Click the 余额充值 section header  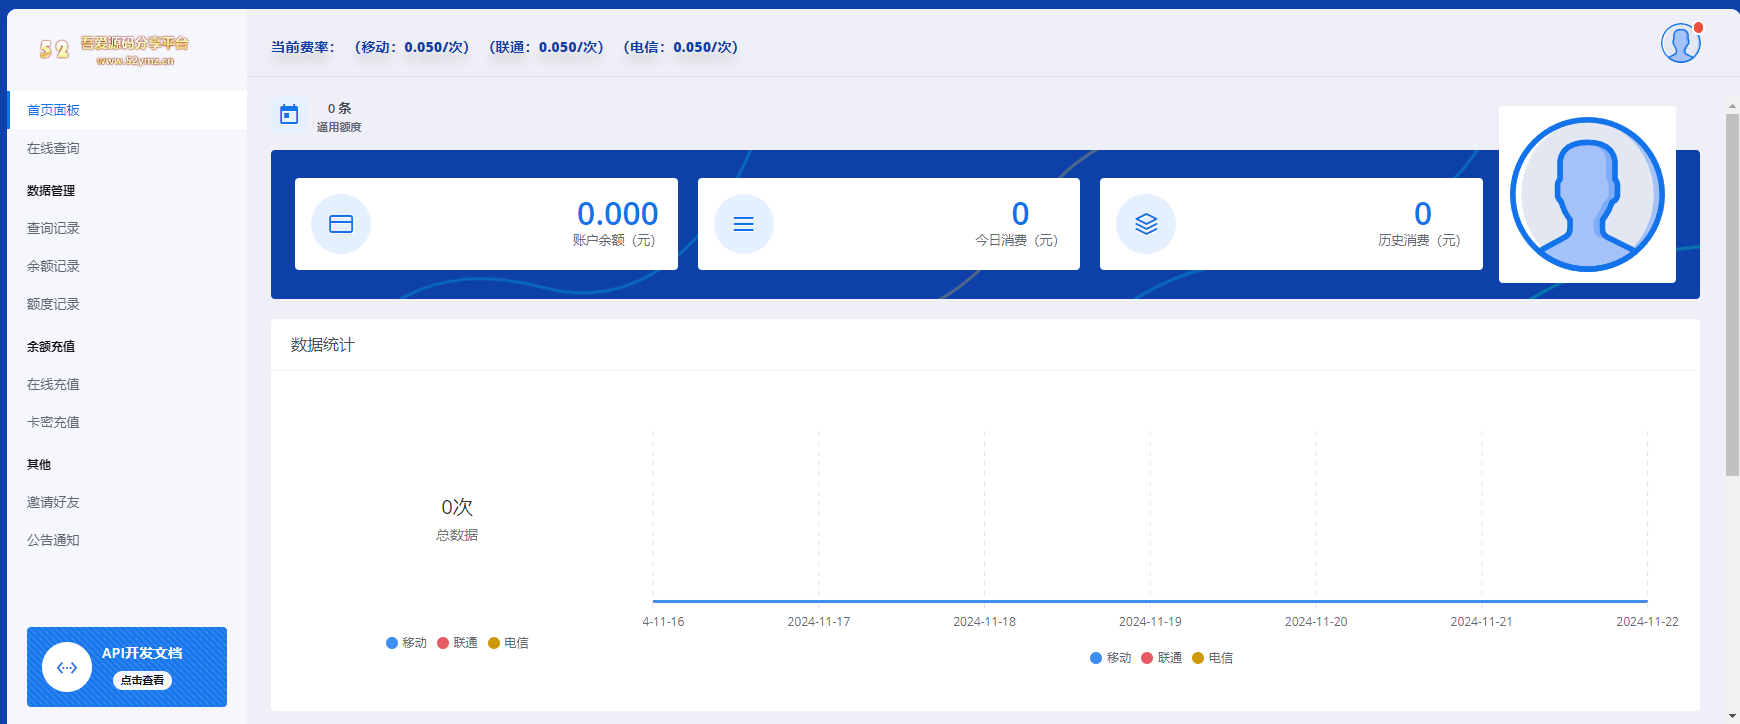[x=51, y=346]
